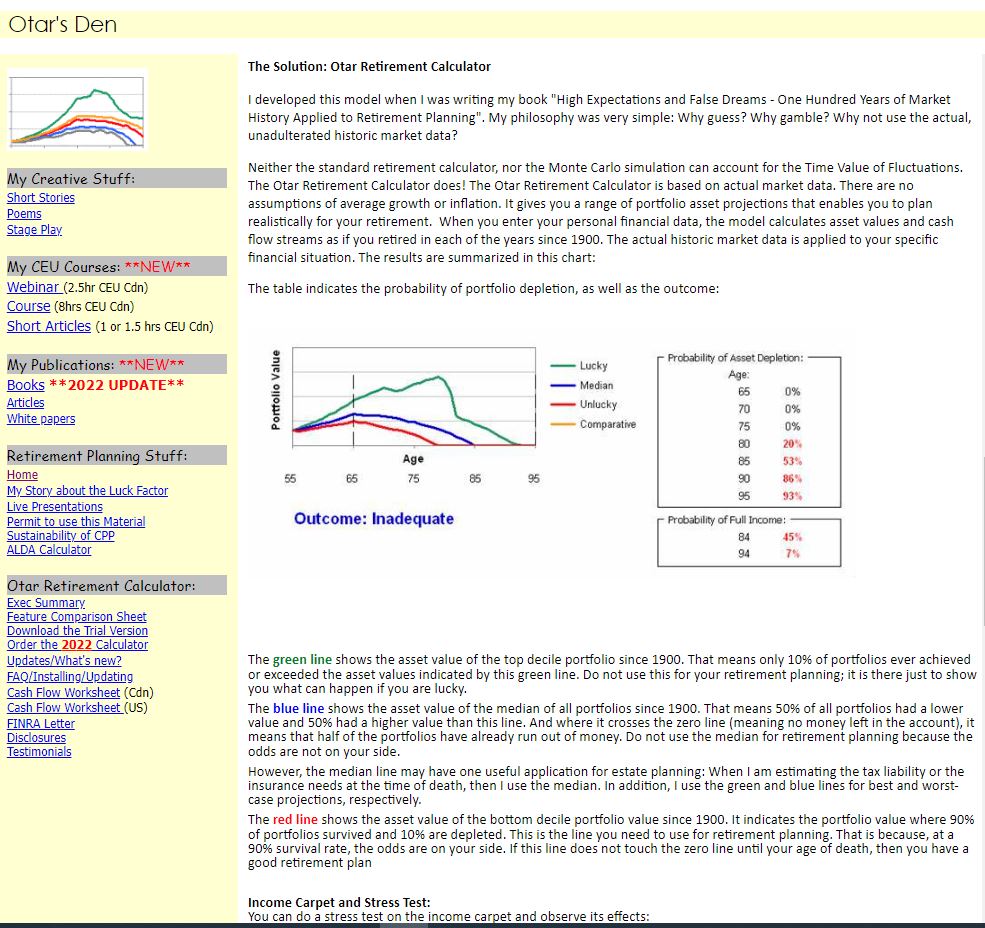Screen dimensions: 985x928
Task: Open the Poems link
Action: pyautogui.click(x=24, y=214)
